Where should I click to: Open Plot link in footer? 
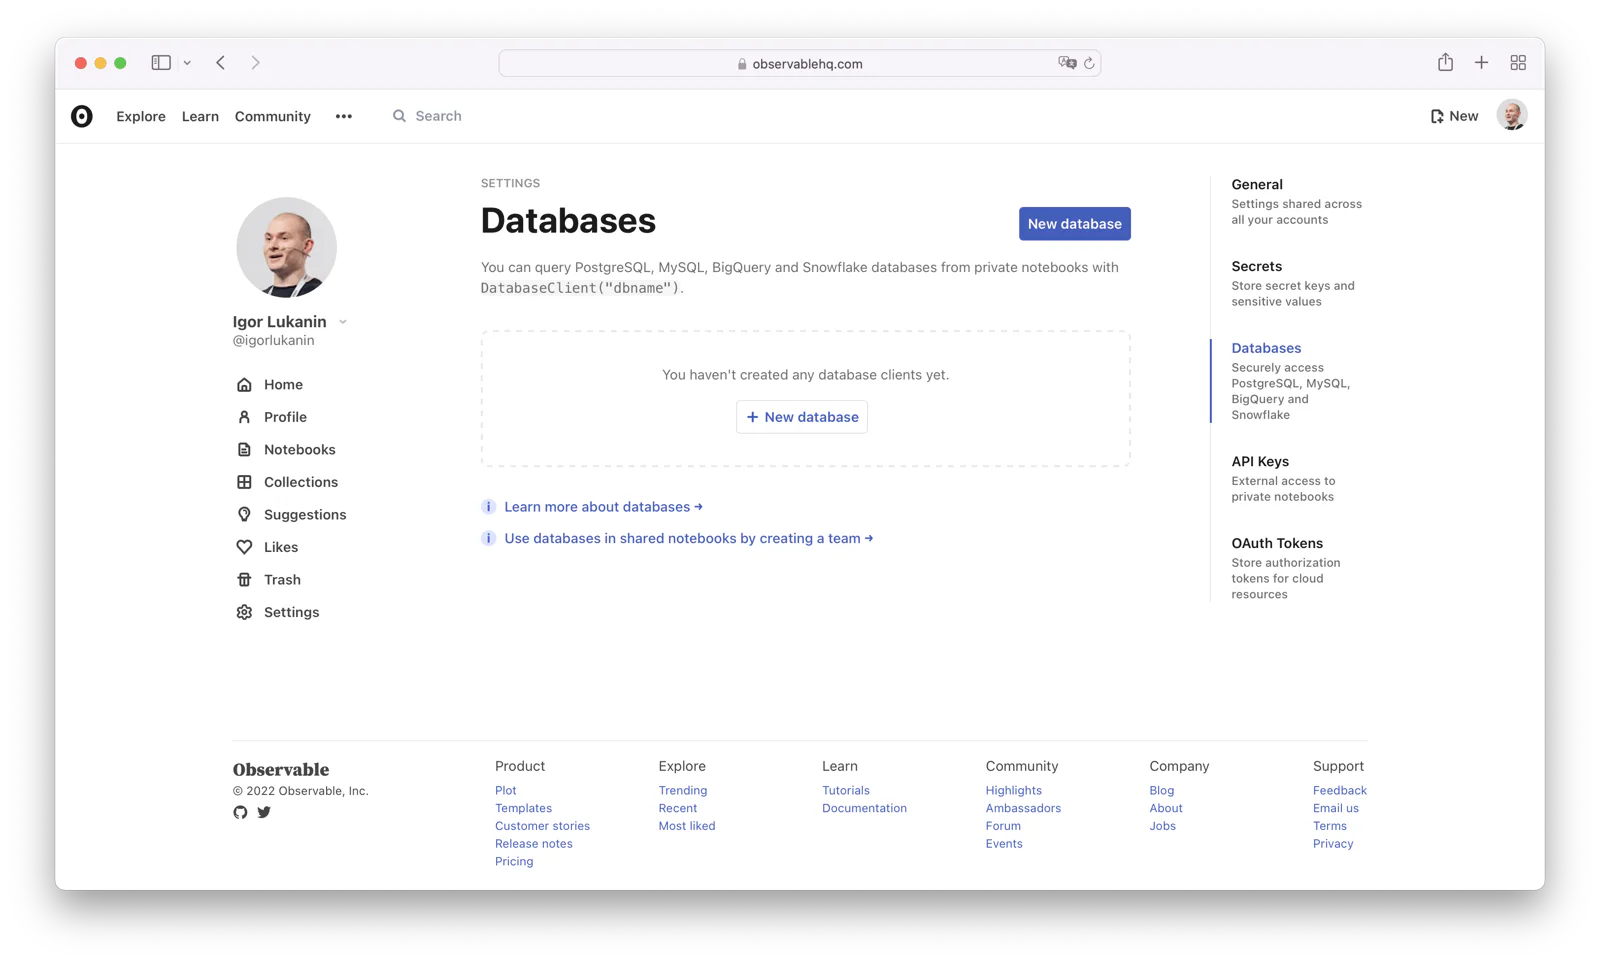pos(505,790)
